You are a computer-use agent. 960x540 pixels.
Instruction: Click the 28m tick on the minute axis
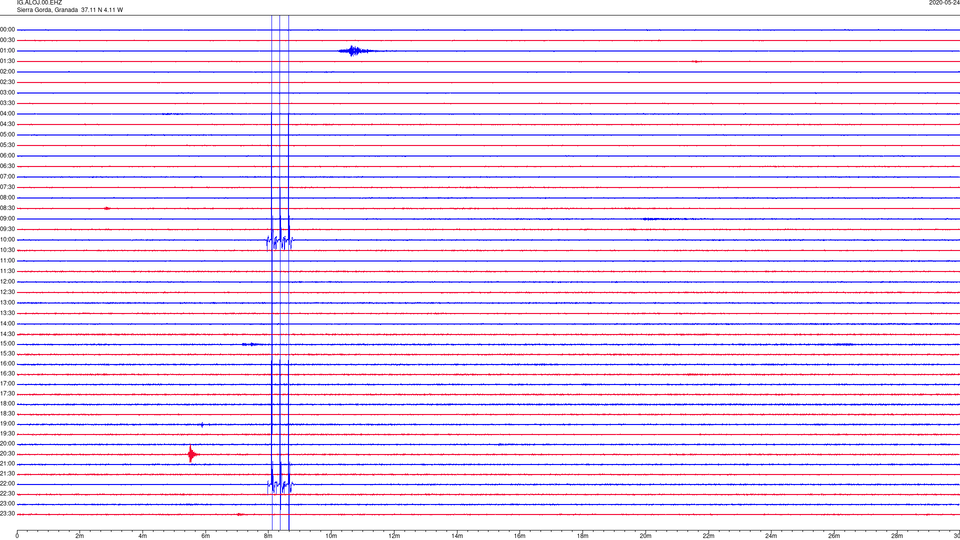(x=897, y=536)
